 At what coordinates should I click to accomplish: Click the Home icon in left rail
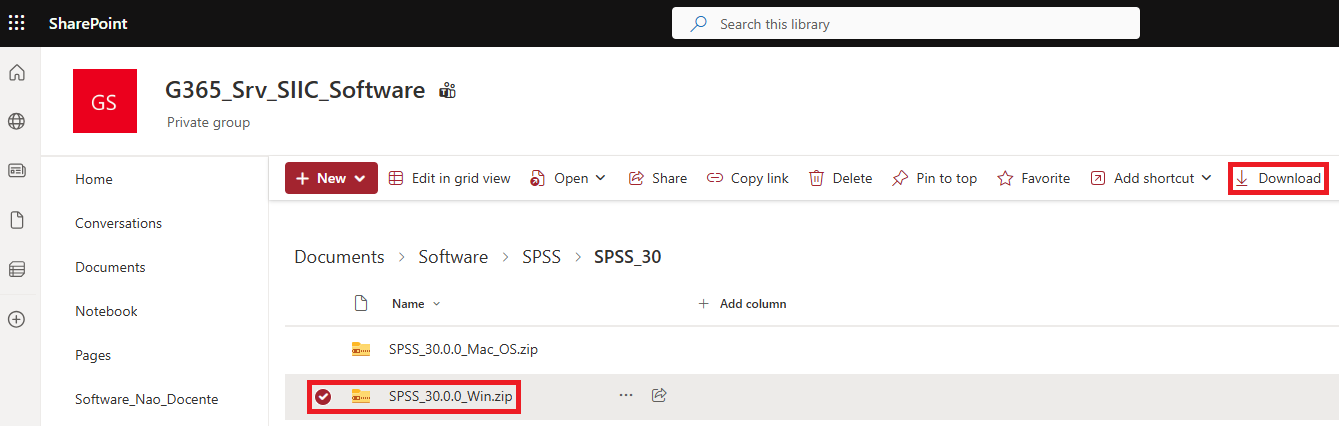pyautogui.click(x=17, y=73)
